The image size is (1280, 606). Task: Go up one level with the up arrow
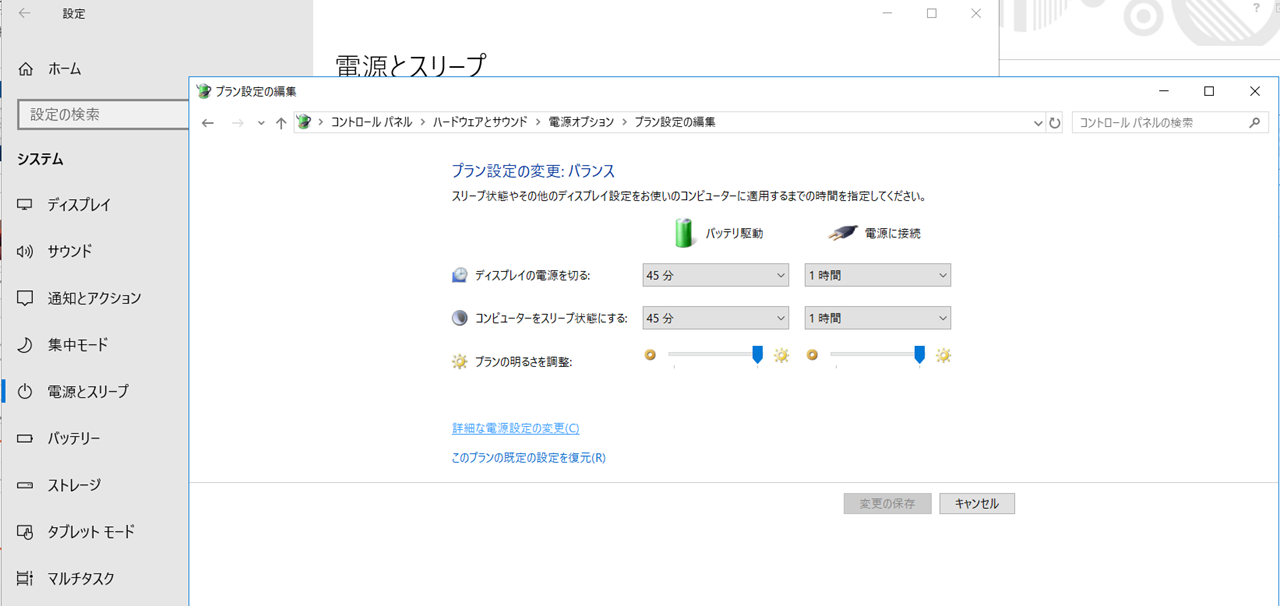(281, 123)
